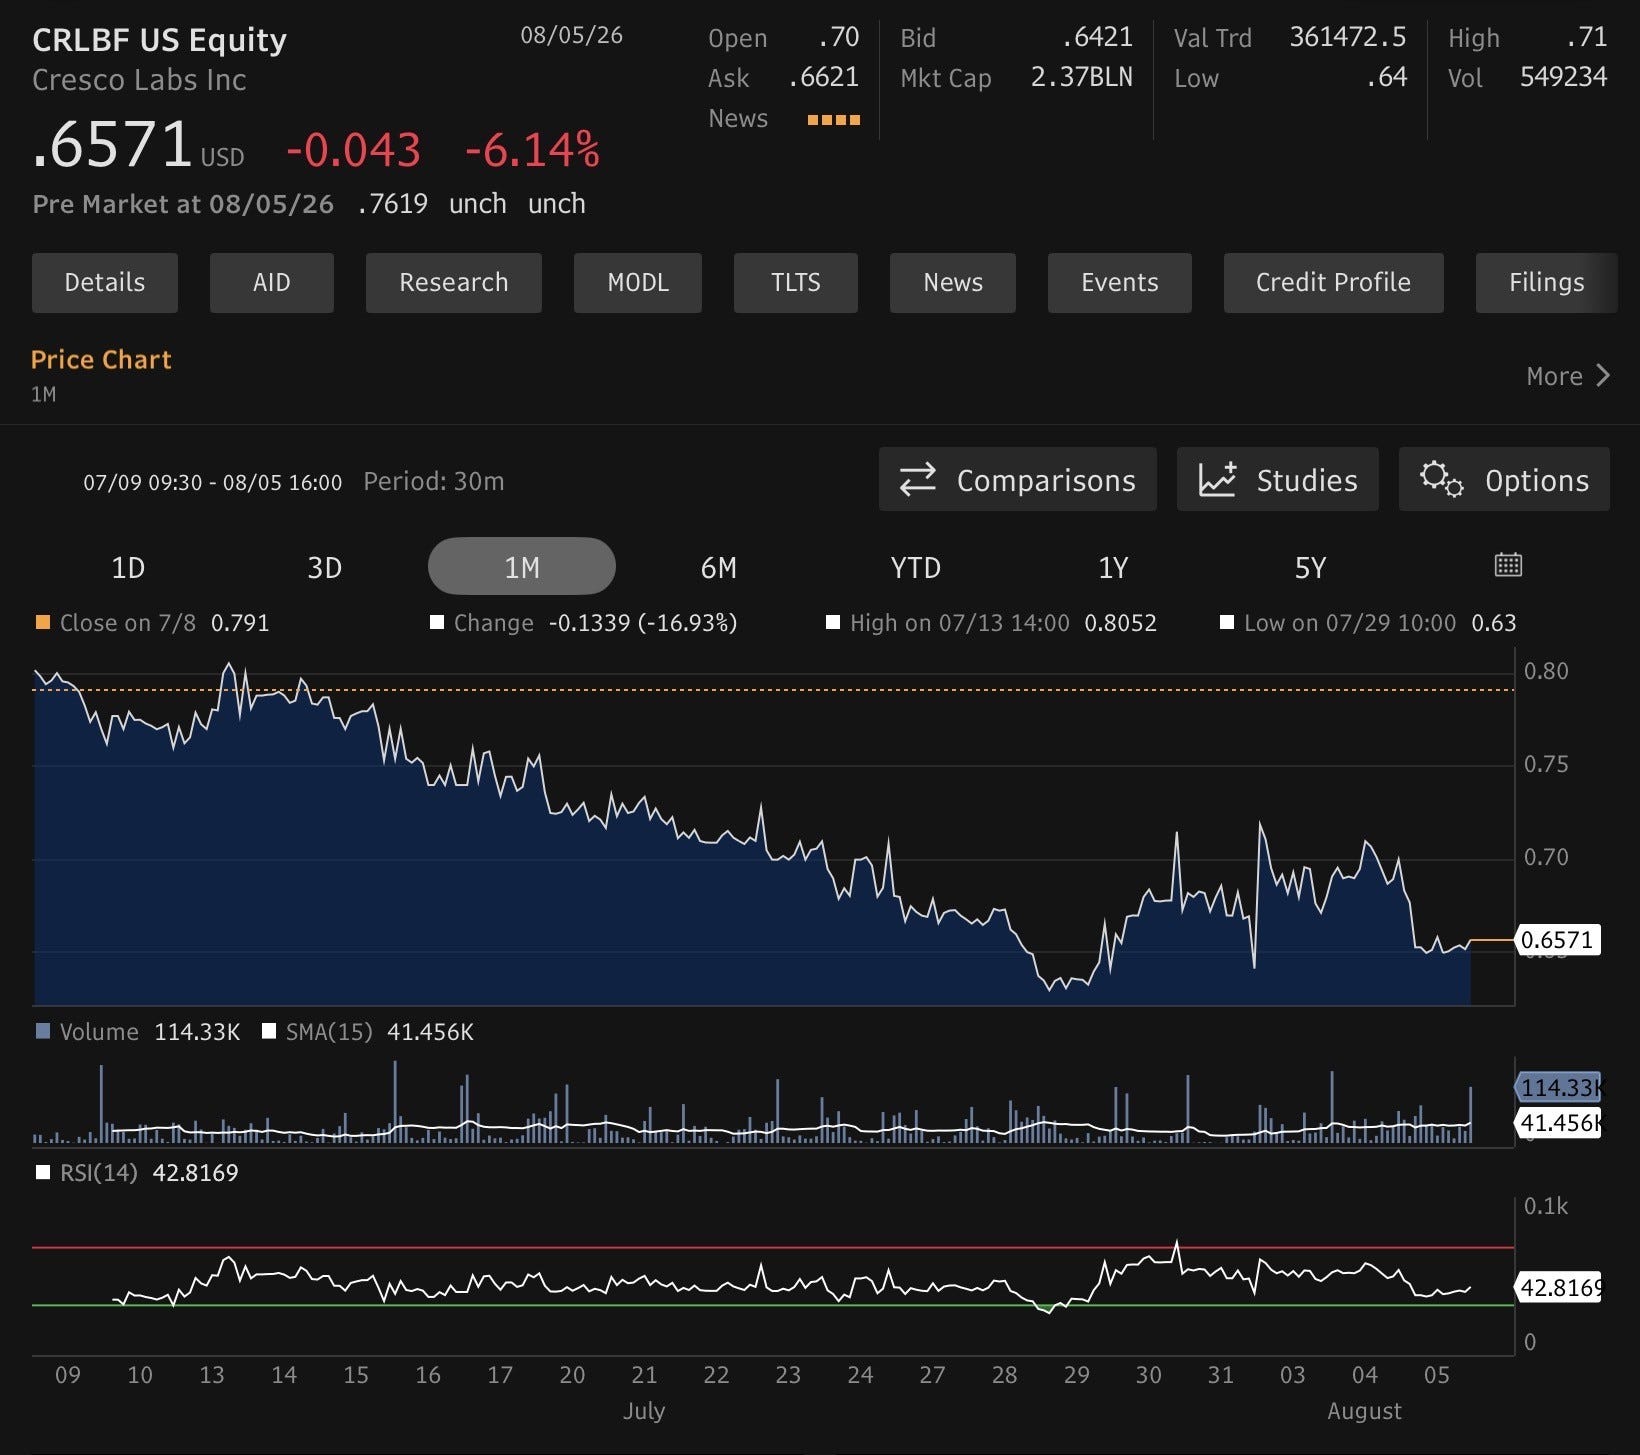Choose the 5Y time range

1310,568
